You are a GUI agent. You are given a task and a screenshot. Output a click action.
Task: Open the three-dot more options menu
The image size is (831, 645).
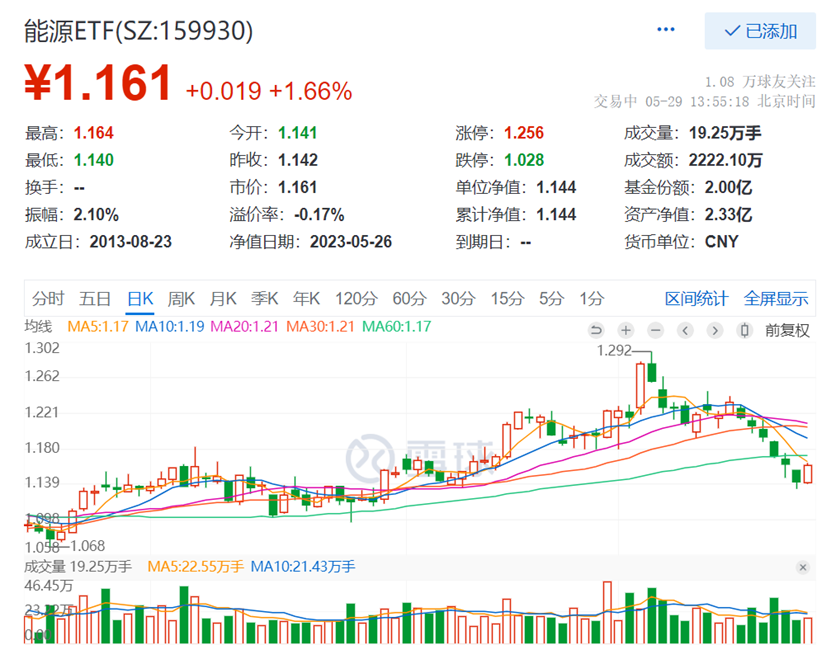[666, 30]
